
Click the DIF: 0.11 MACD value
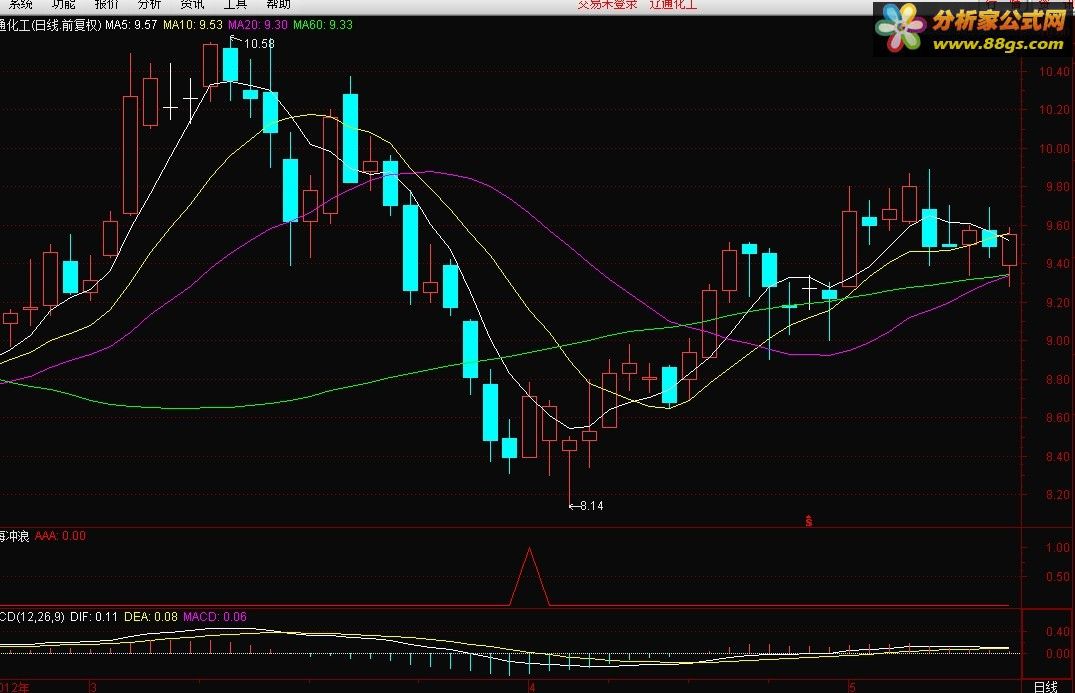(x=94, y=617)
